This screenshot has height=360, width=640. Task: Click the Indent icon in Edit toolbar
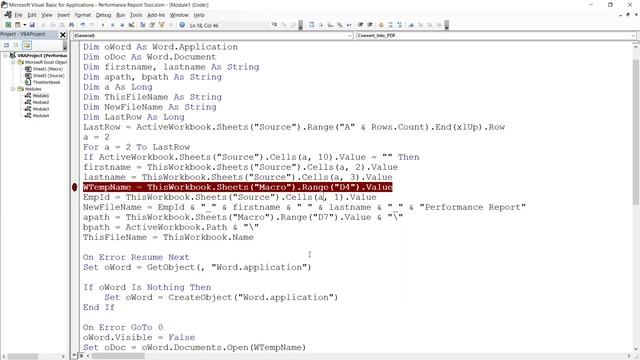[360, 25]
